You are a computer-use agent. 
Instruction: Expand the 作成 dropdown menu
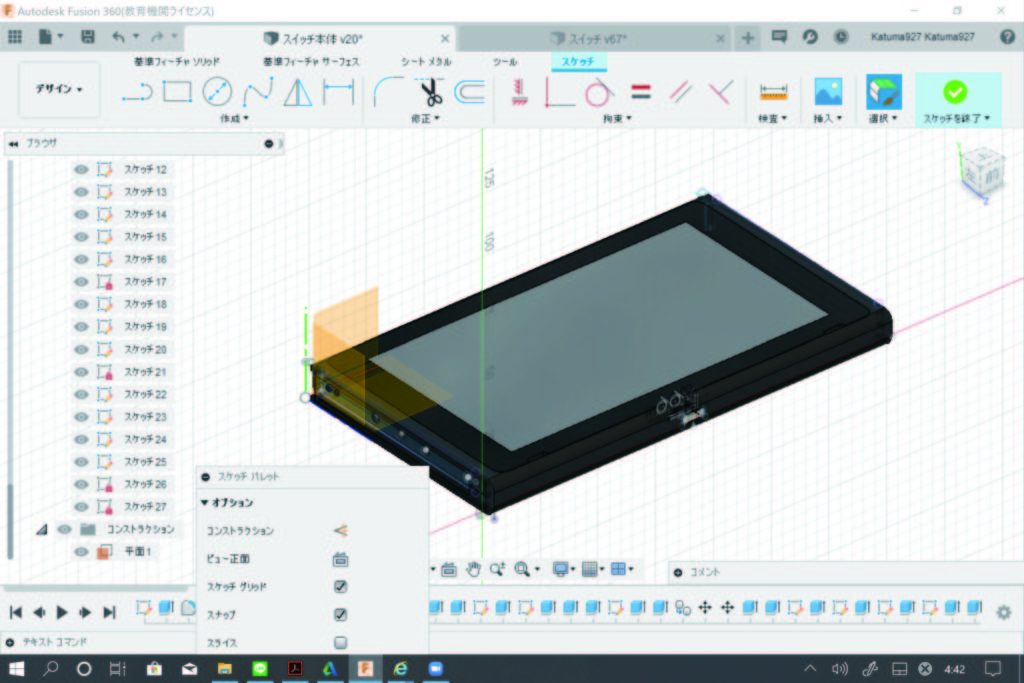click(234, 118)
